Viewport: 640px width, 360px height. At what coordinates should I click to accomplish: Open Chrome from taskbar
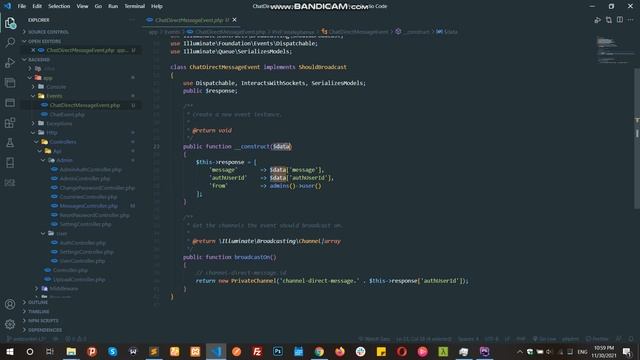[319, 351]
